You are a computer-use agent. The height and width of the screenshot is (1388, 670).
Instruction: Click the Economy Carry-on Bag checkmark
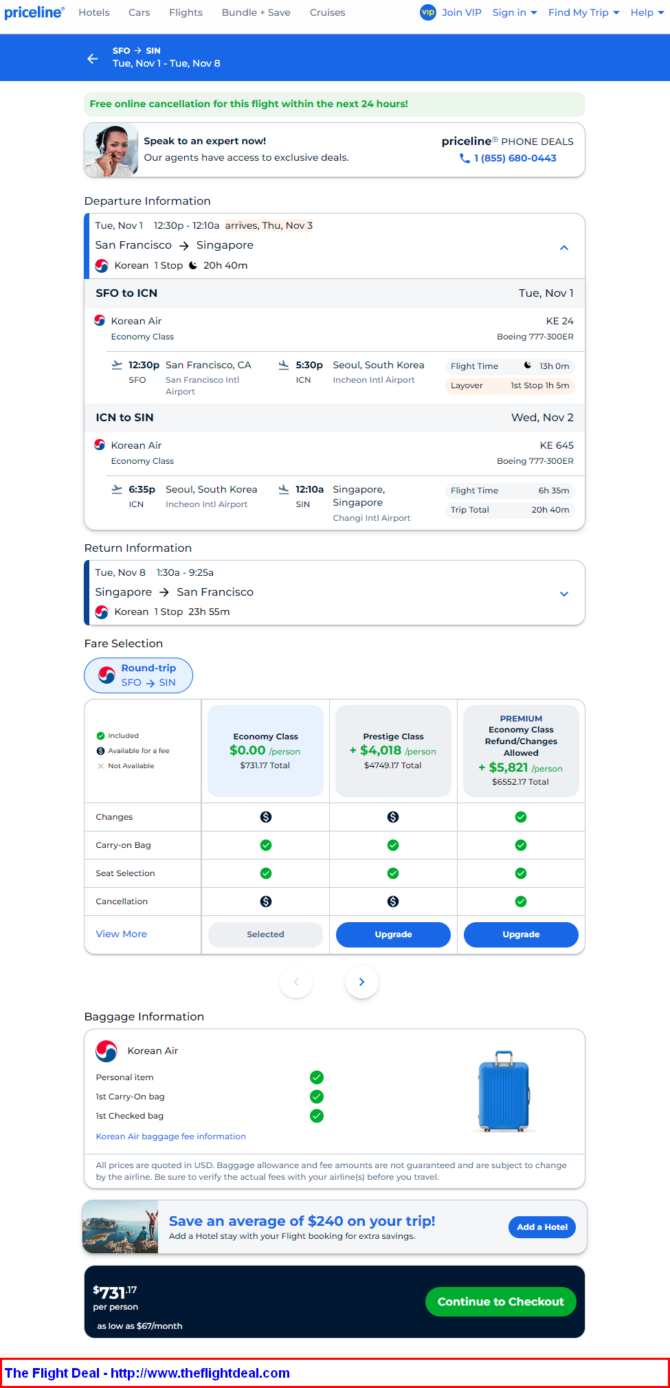pos(266,845)
